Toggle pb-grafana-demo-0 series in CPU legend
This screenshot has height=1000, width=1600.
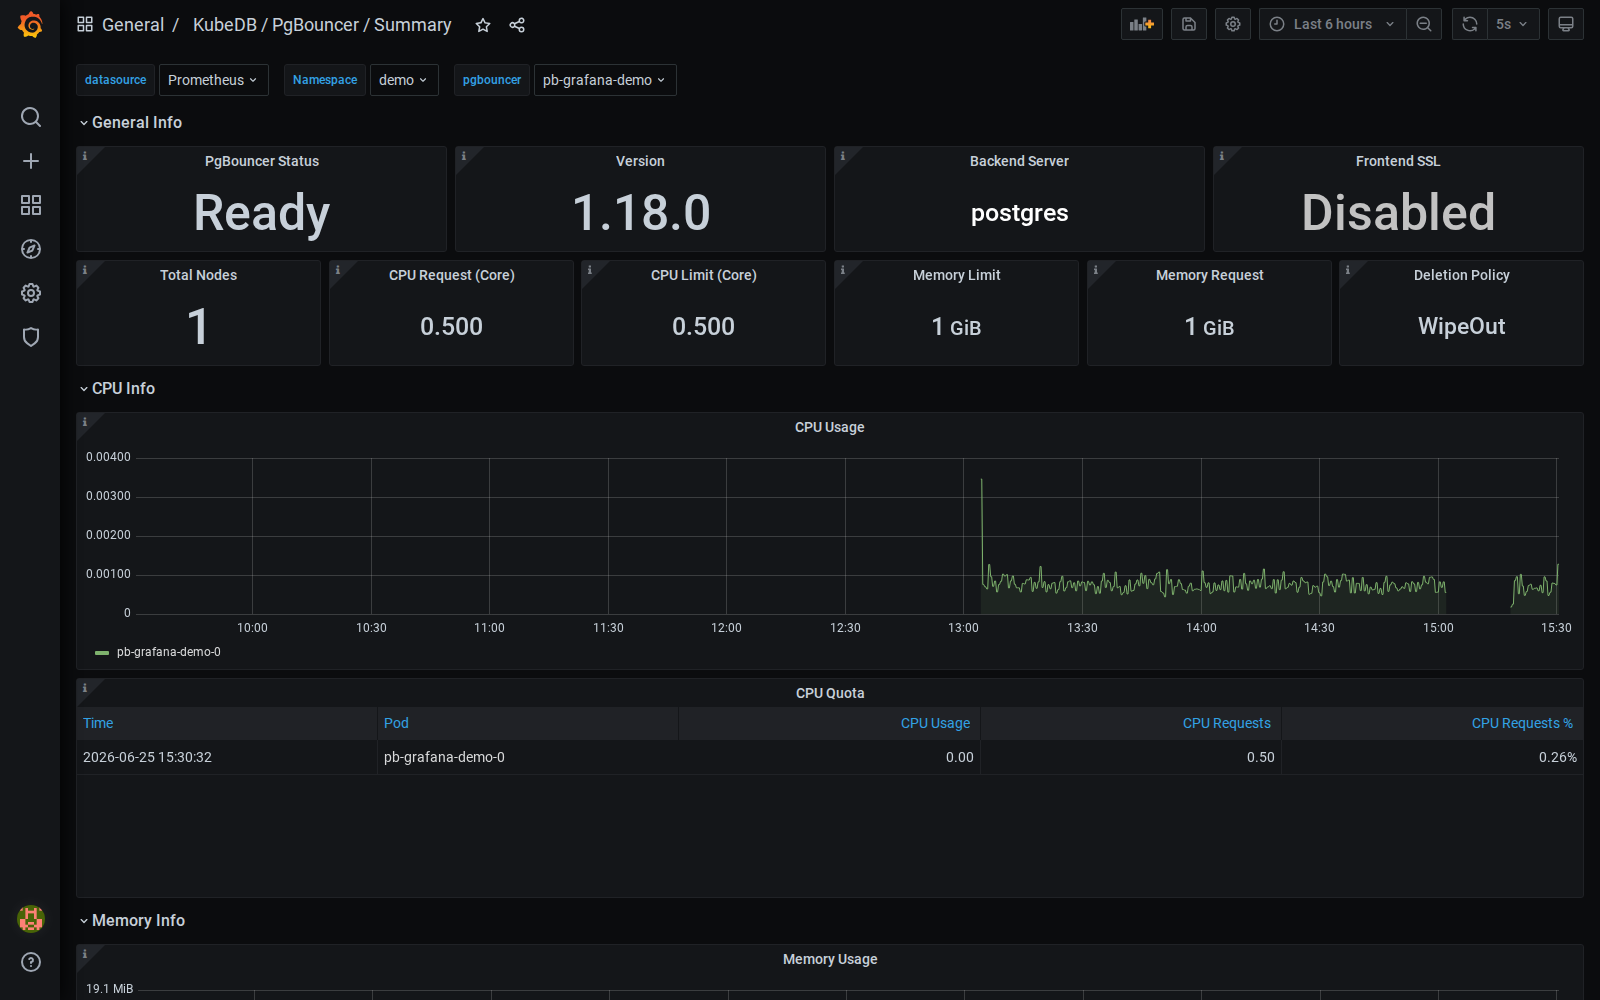[168, 652]
